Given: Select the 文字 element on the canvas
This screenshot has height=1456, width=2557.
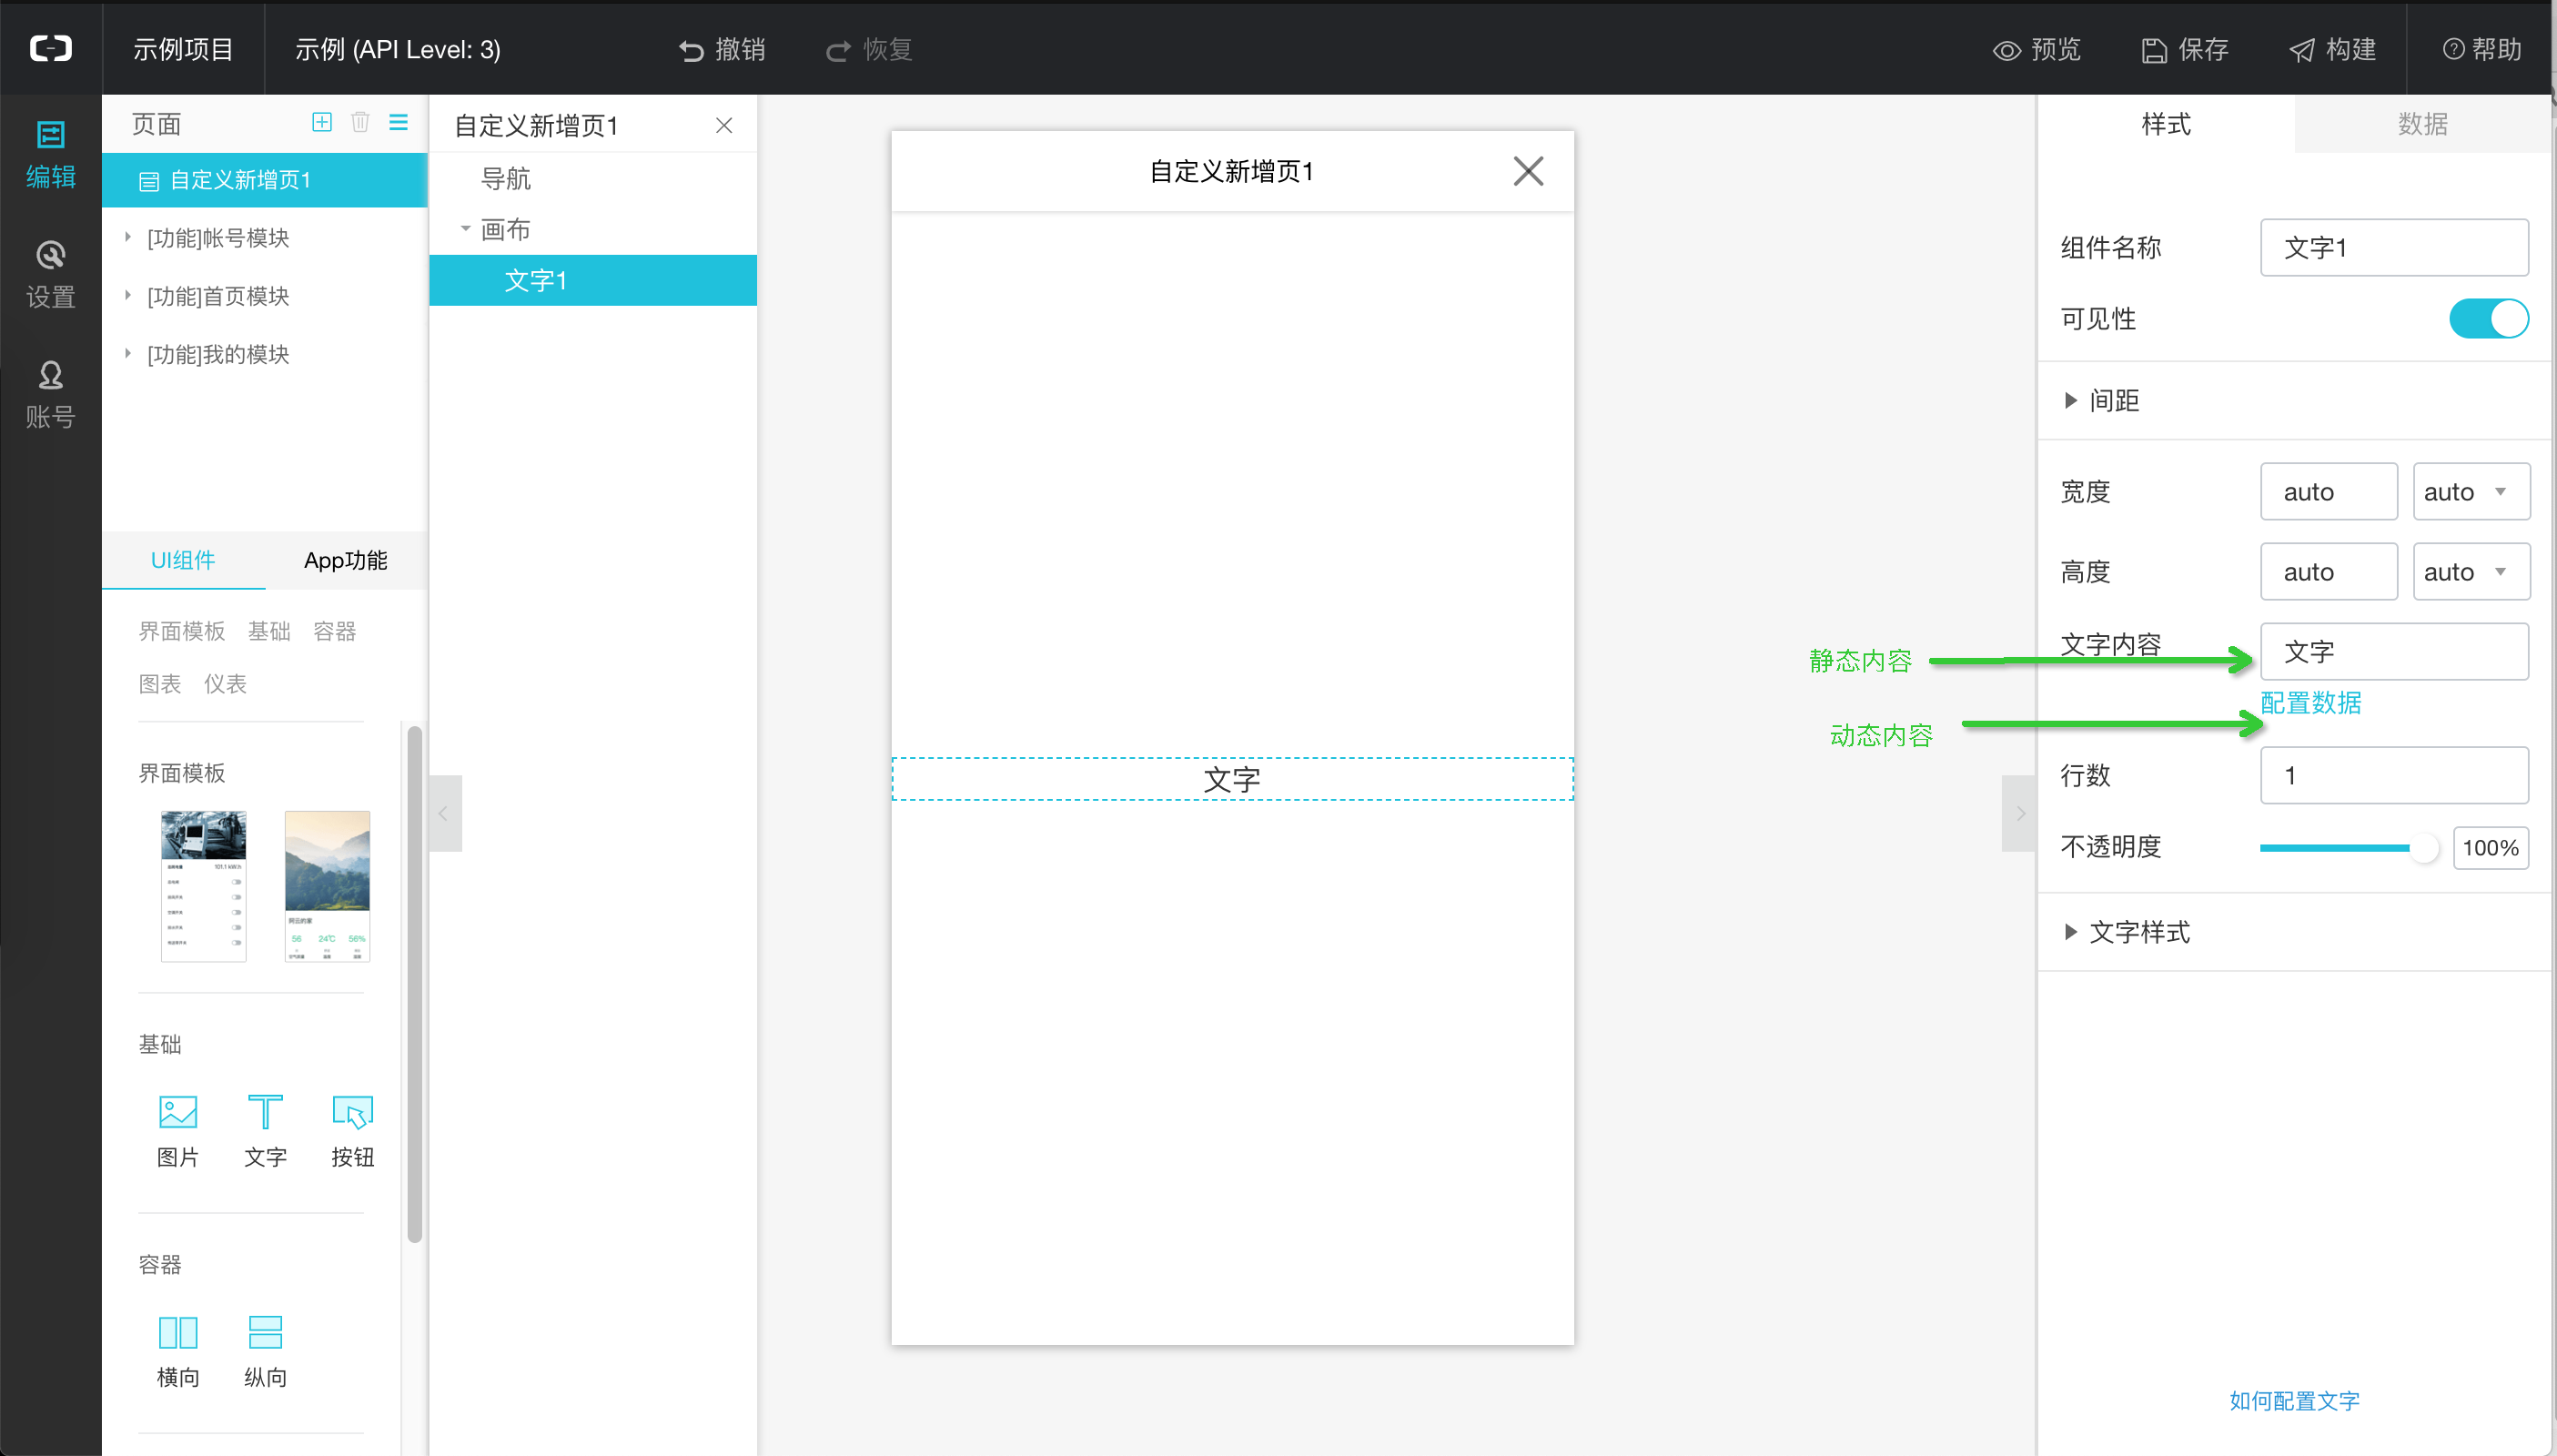Looking at the screenshot, I should pos(1232,779).
